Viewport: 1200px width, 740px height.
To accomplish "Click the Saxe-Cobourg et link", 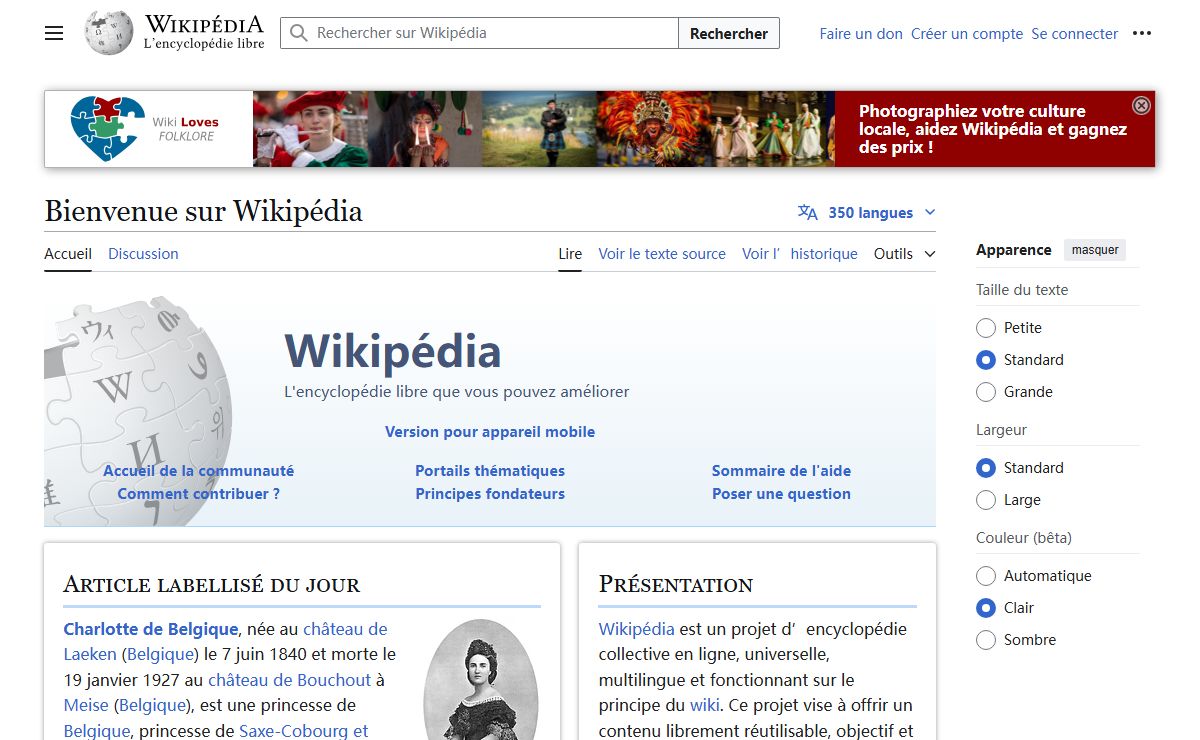I will pos(303,731).
